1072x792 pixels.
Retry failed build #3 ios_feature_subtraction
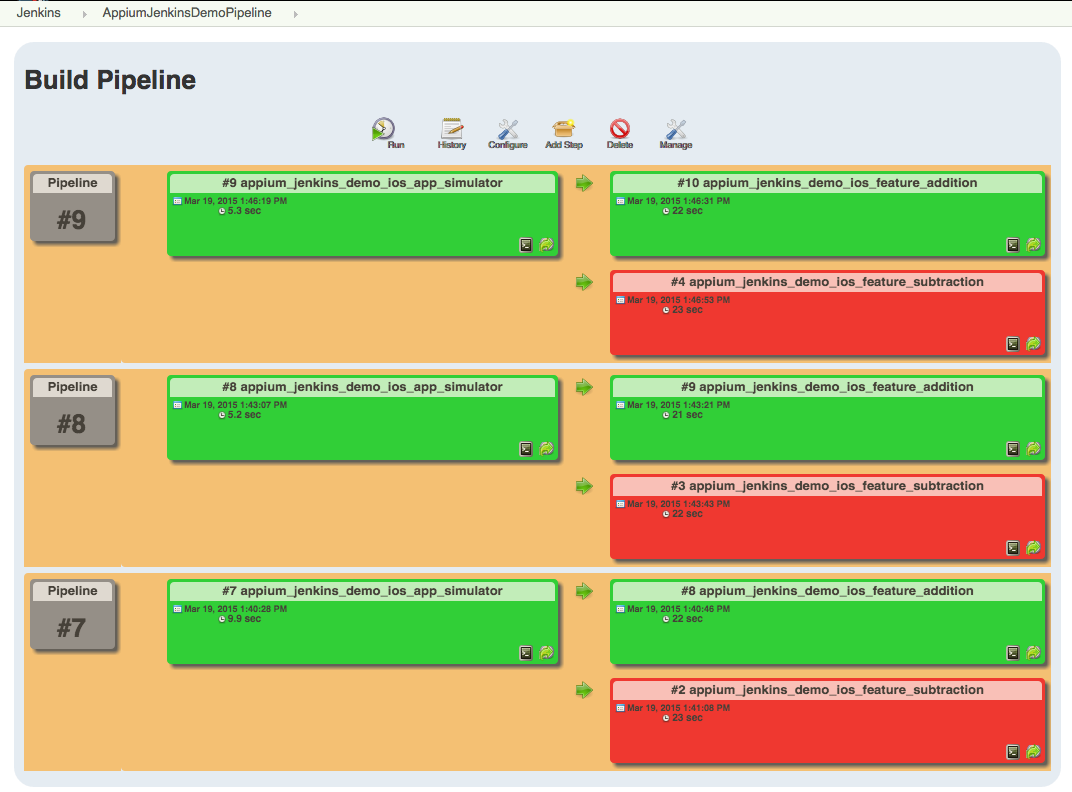click(x=1034, y=548)
